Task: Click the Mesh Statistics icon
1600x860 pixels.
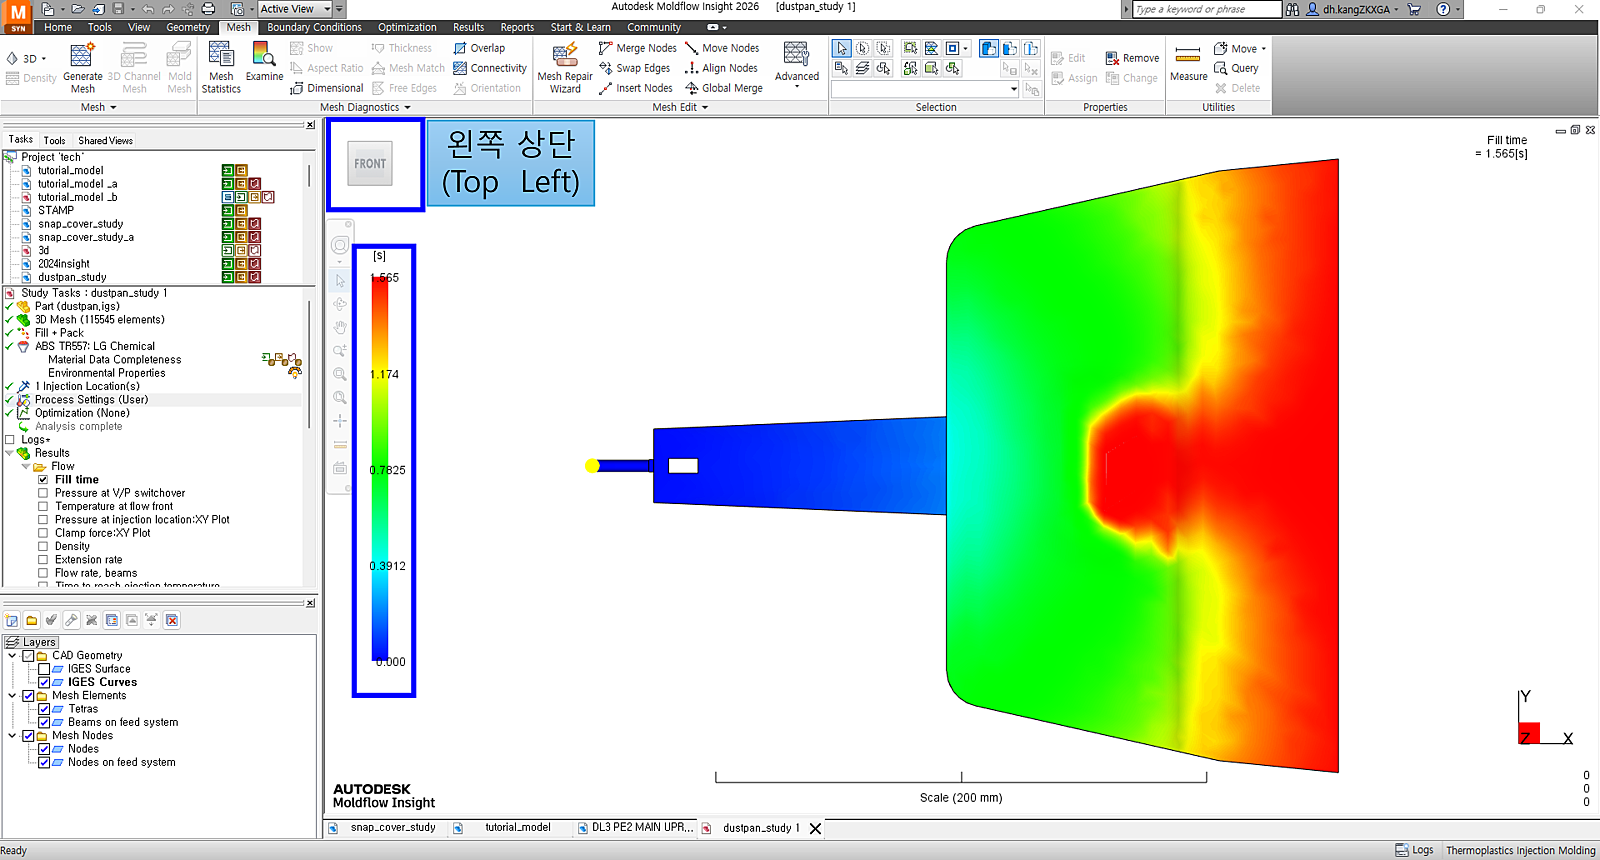Action: pyautogui.click(x=221, y=66)
